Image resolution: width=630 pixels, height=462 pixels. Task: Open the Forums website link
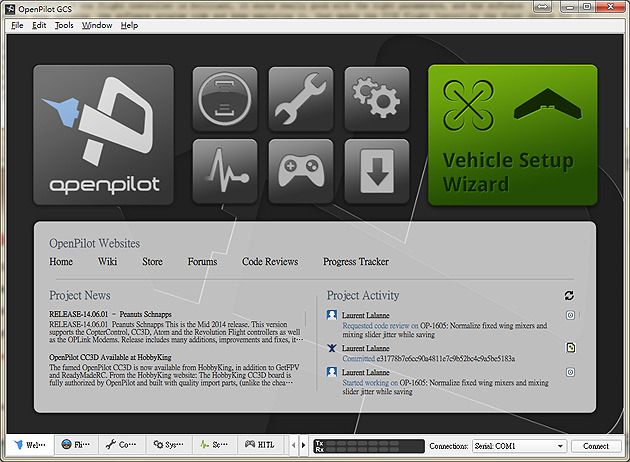(202, 262)
